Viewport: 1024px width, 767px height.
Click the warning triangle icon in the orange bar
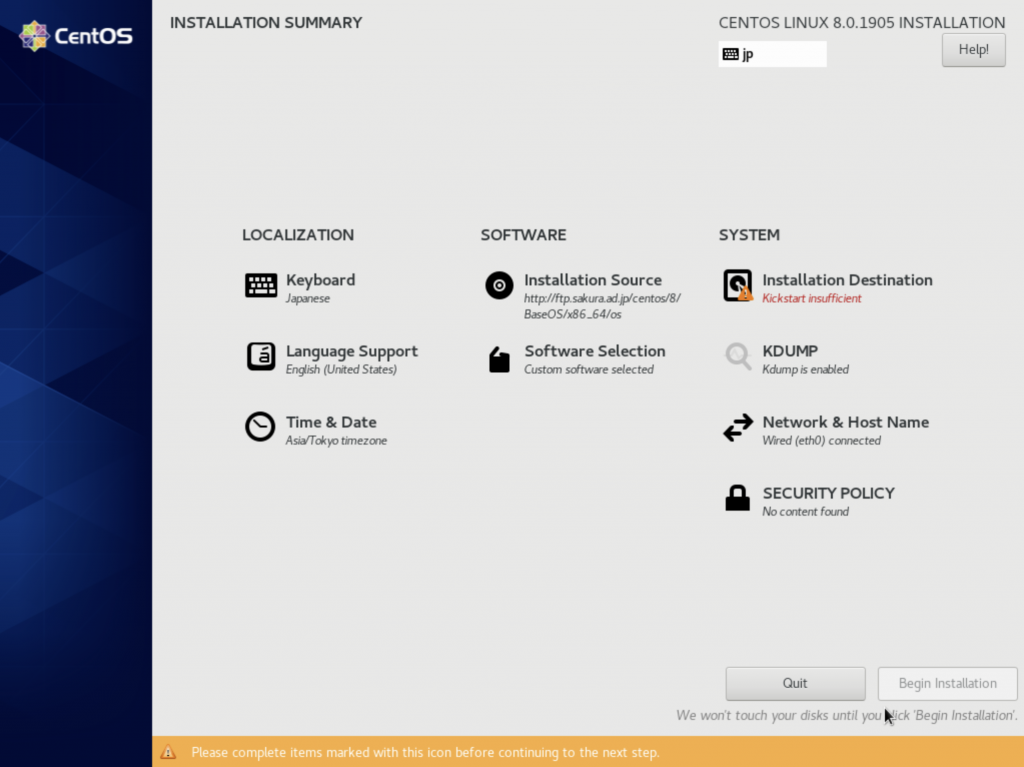168,752
